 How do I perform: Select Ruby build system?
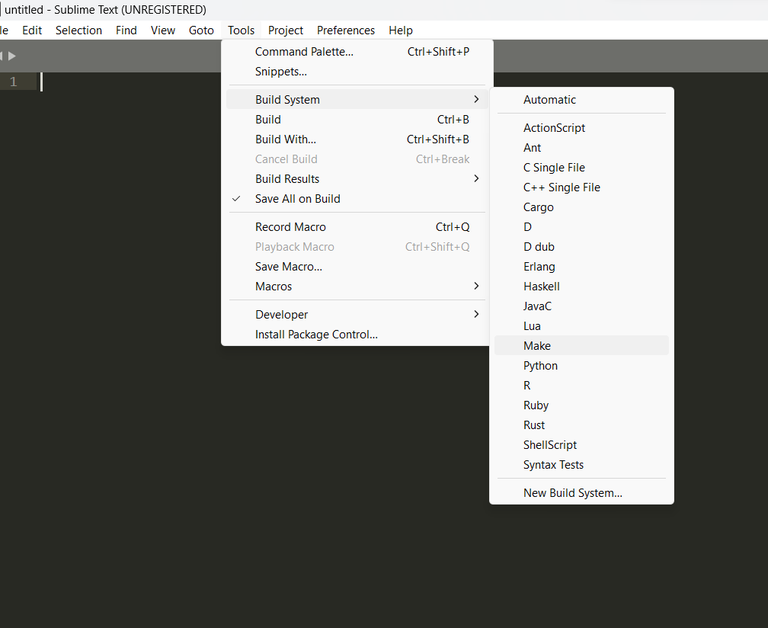pyautogui.click(x=581, y=405)
